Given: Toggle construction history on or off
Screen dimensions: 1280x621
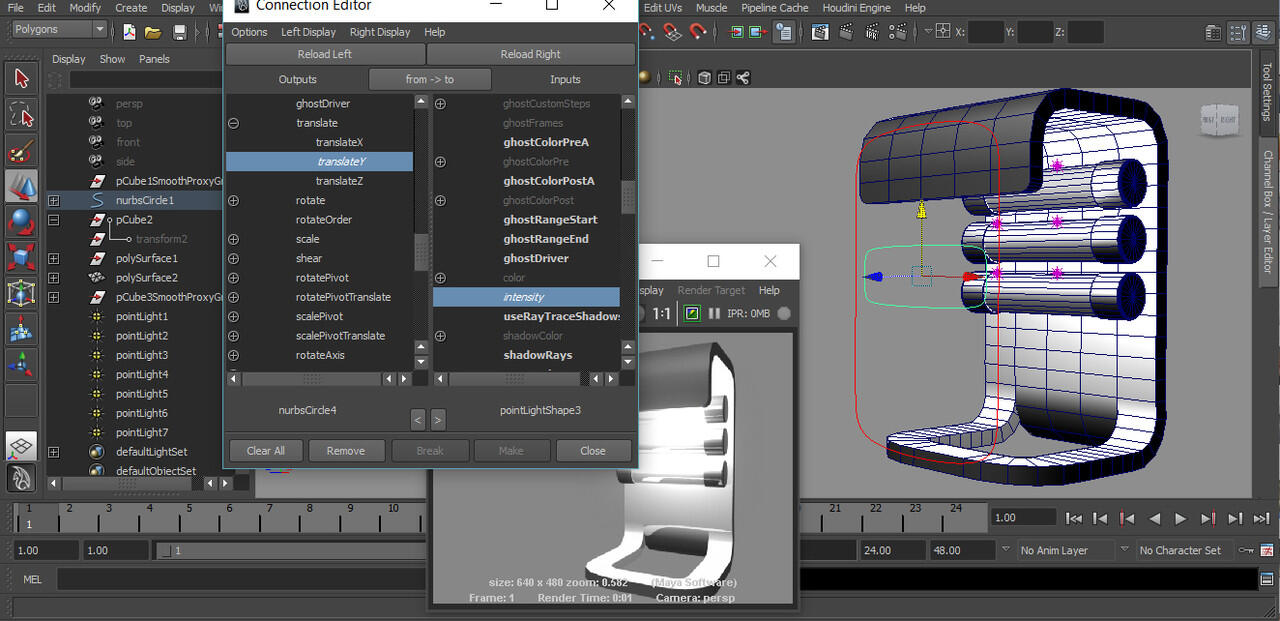Looking at the screenshot, I should pyautogui.click(x=784, y=32).
